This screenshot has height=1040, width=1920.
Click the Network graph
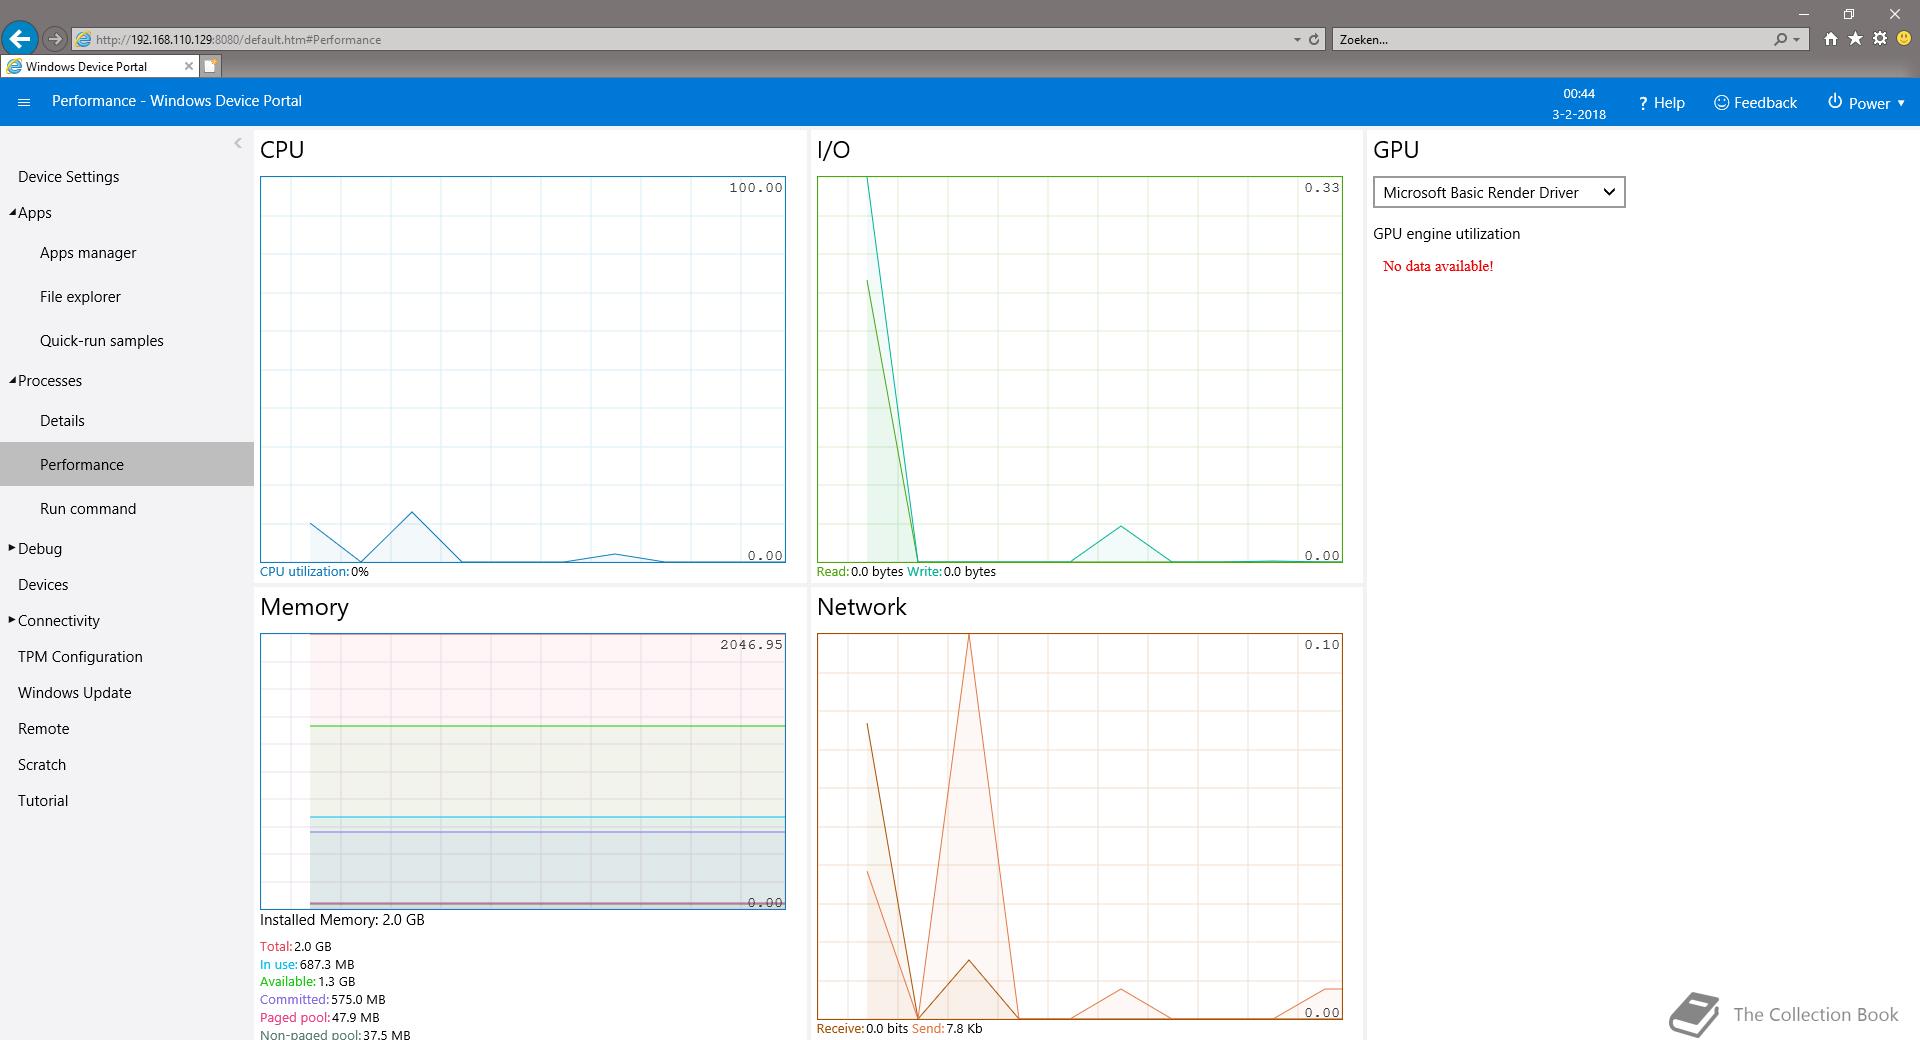(x=1080, y=826)
